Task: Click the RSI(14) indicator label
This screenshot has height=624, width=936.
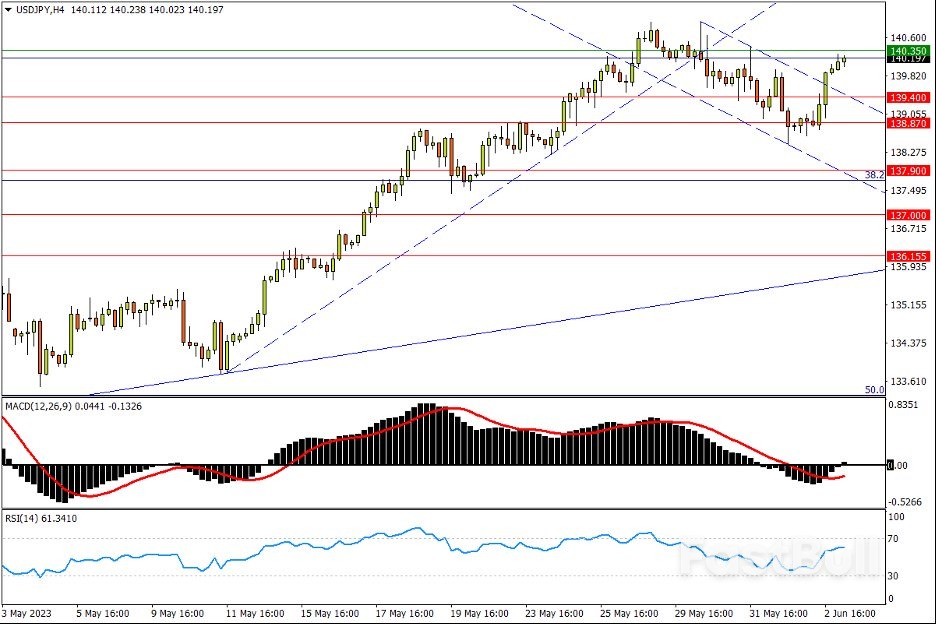Action: coord(23,518)
